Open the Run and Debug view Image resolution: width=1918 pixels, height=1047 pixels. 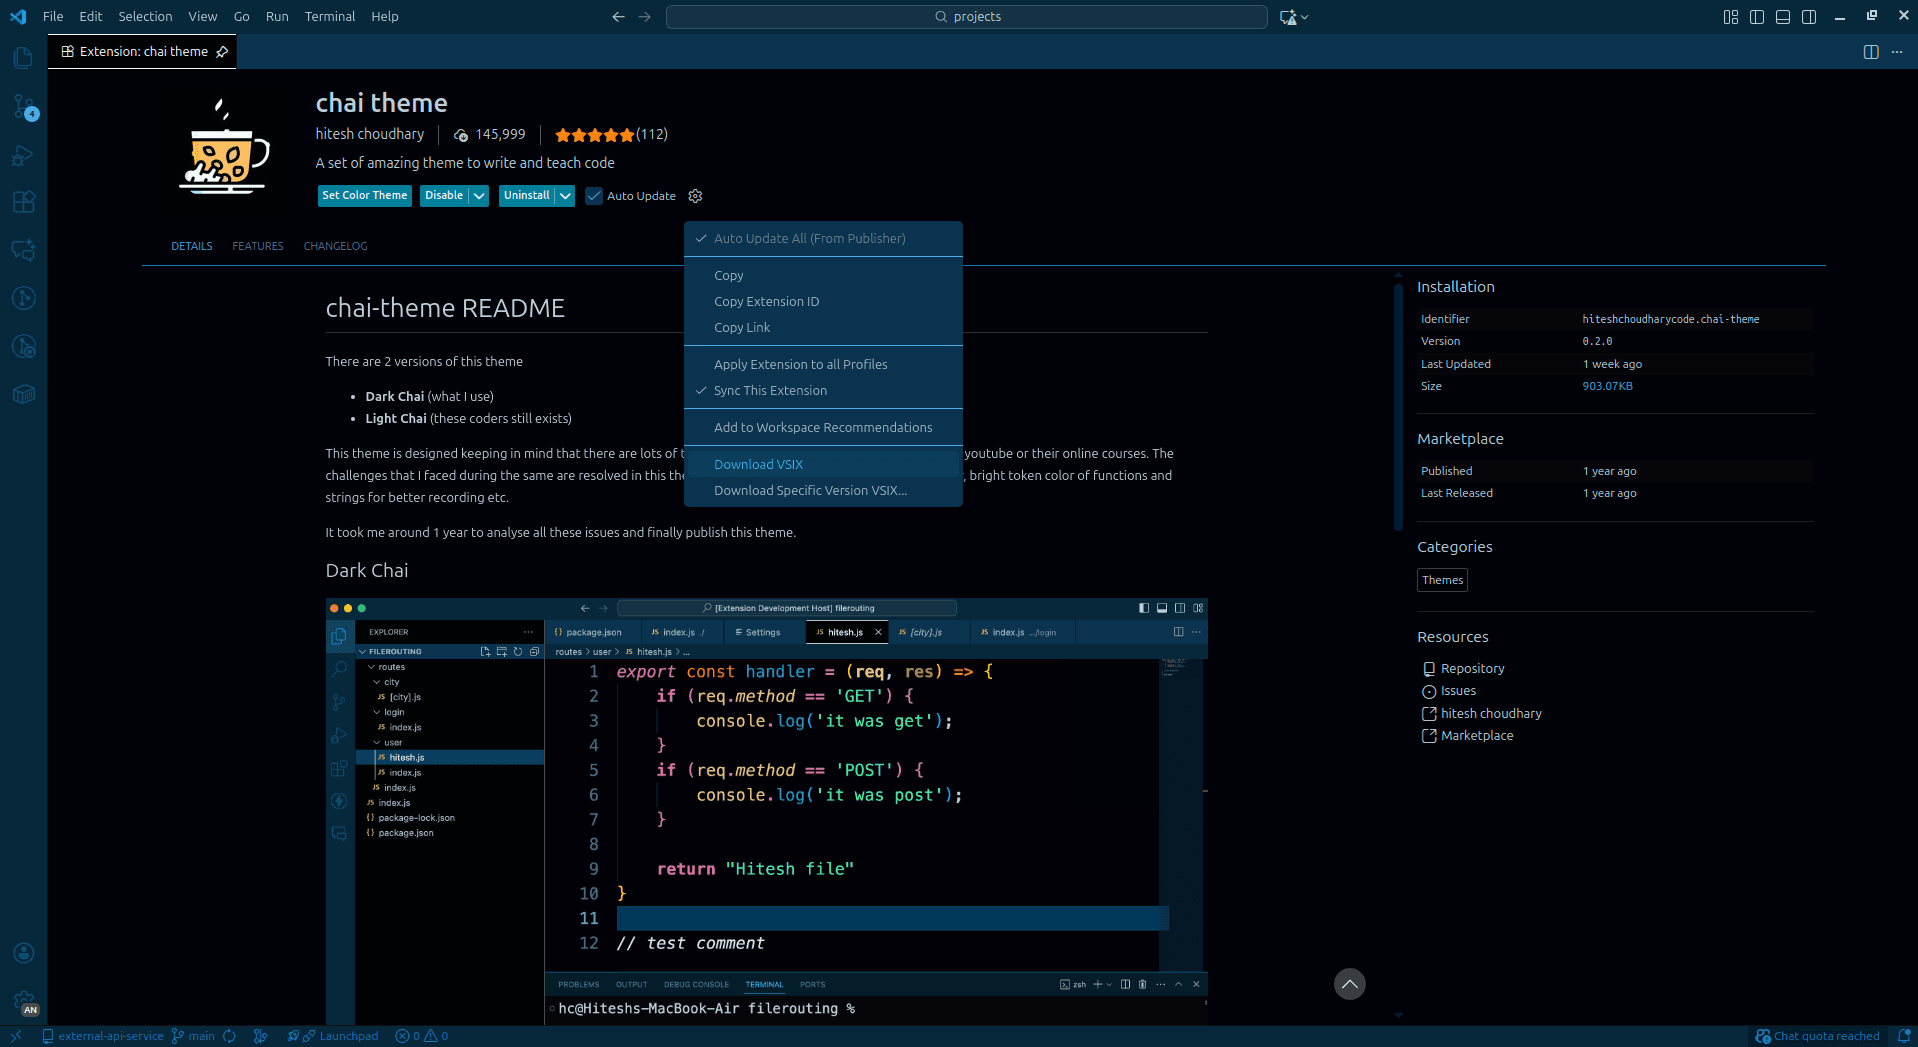coord(23,155)
